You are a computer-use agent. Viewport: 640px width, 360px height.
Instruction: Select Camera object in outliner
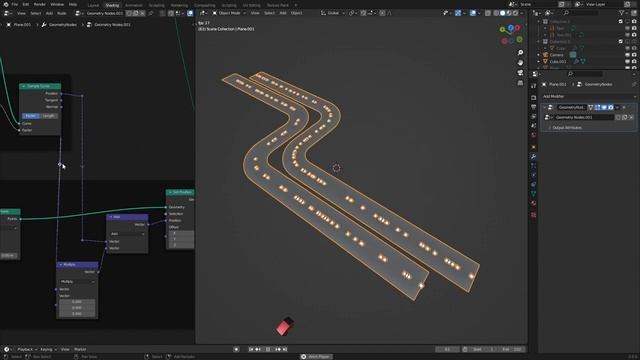pyautogui.click(x=556, y=55)
